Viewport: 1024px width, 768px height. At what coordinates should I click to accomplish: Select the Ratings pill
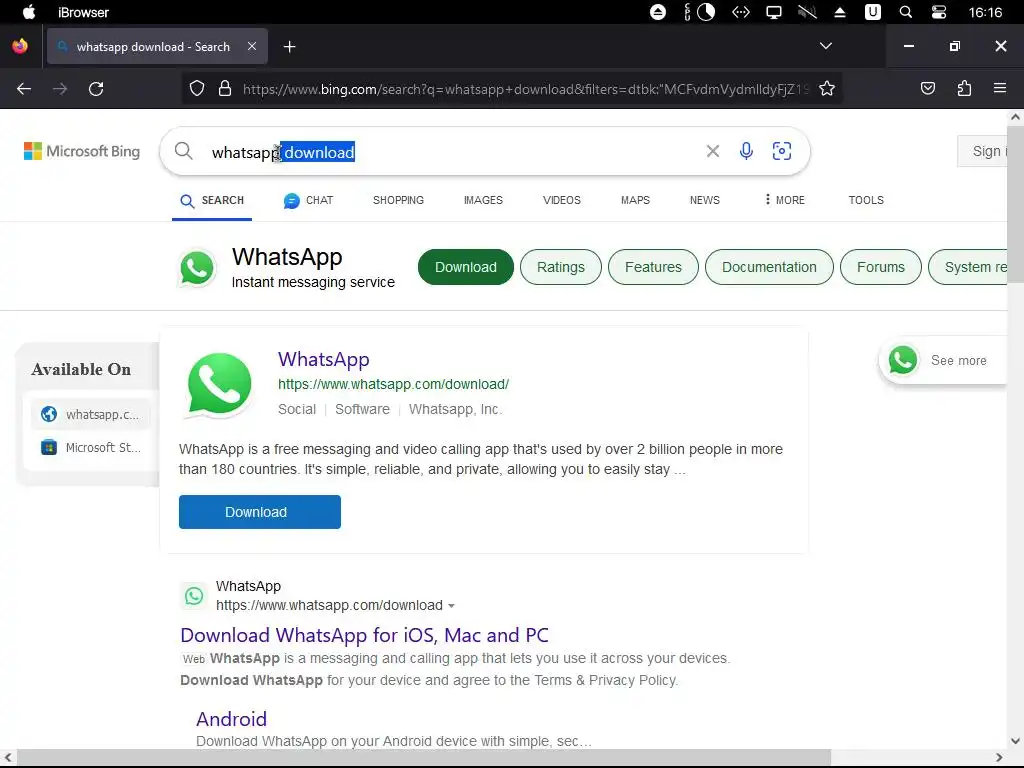click(560, 267)
